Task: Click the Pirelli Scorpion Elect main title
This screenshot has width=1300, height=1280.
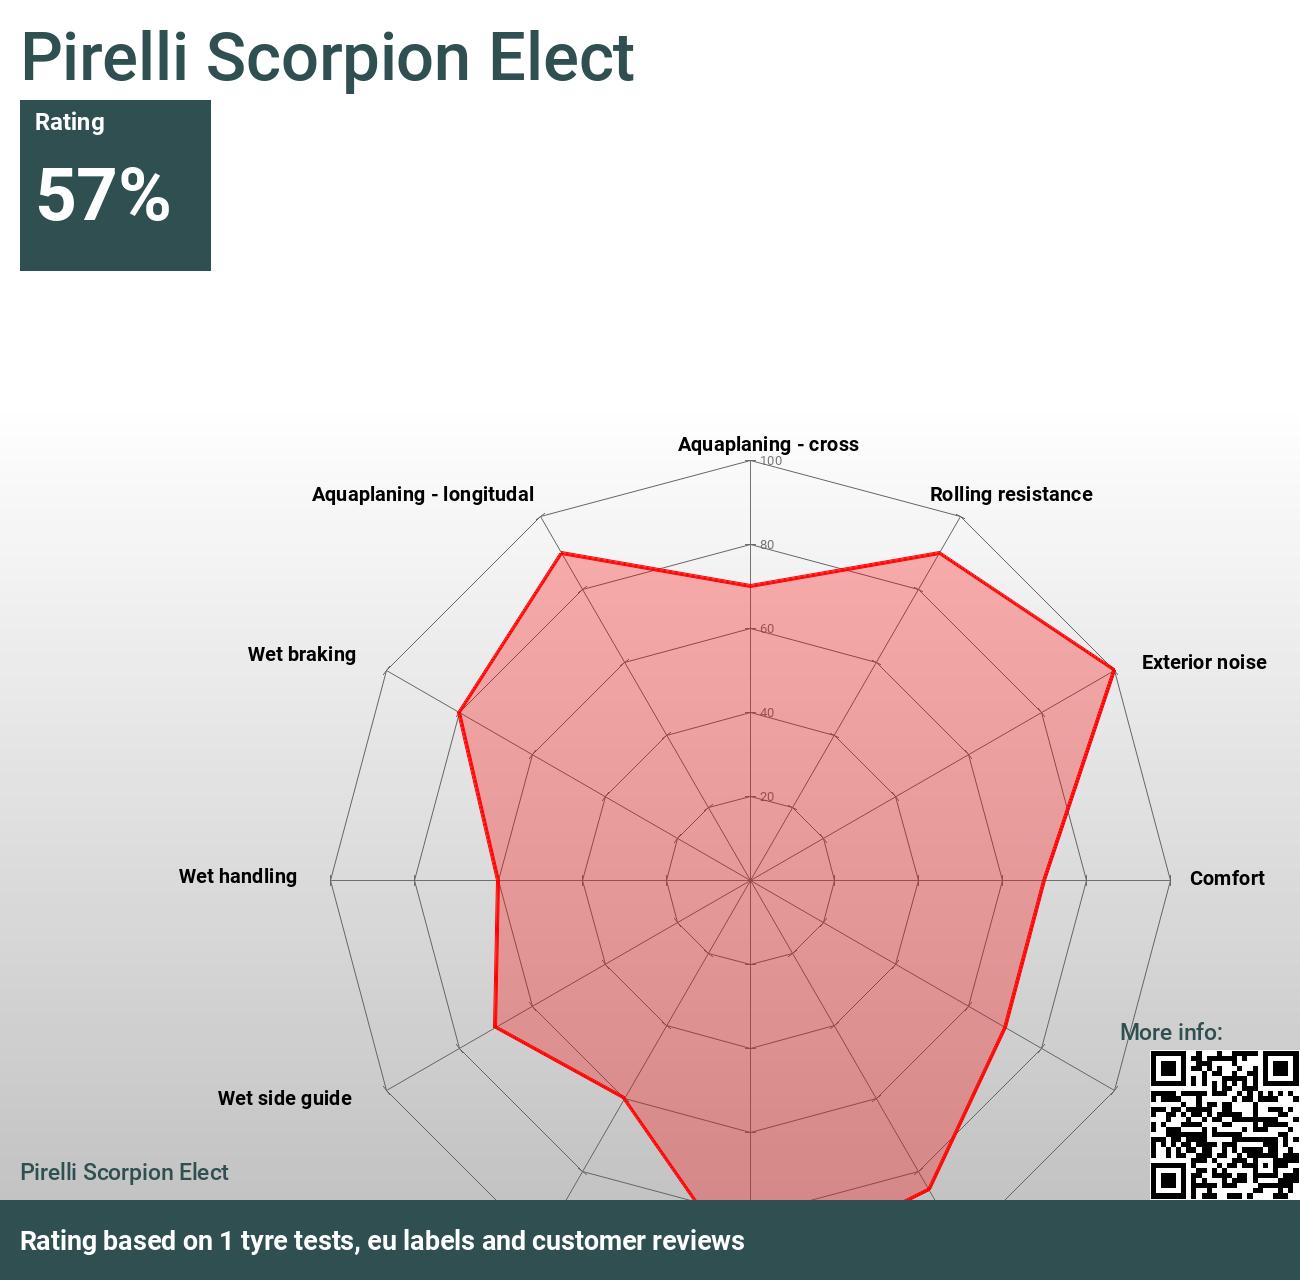Action: click(327, 57)
